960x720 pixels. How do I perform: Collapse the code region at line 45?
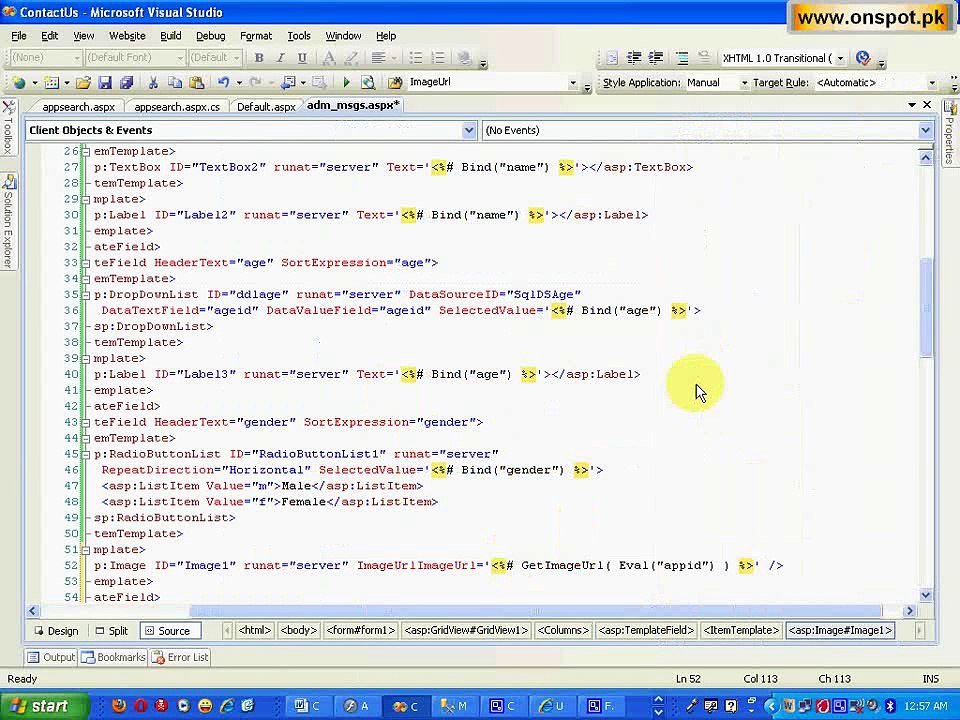click(86, 454)
